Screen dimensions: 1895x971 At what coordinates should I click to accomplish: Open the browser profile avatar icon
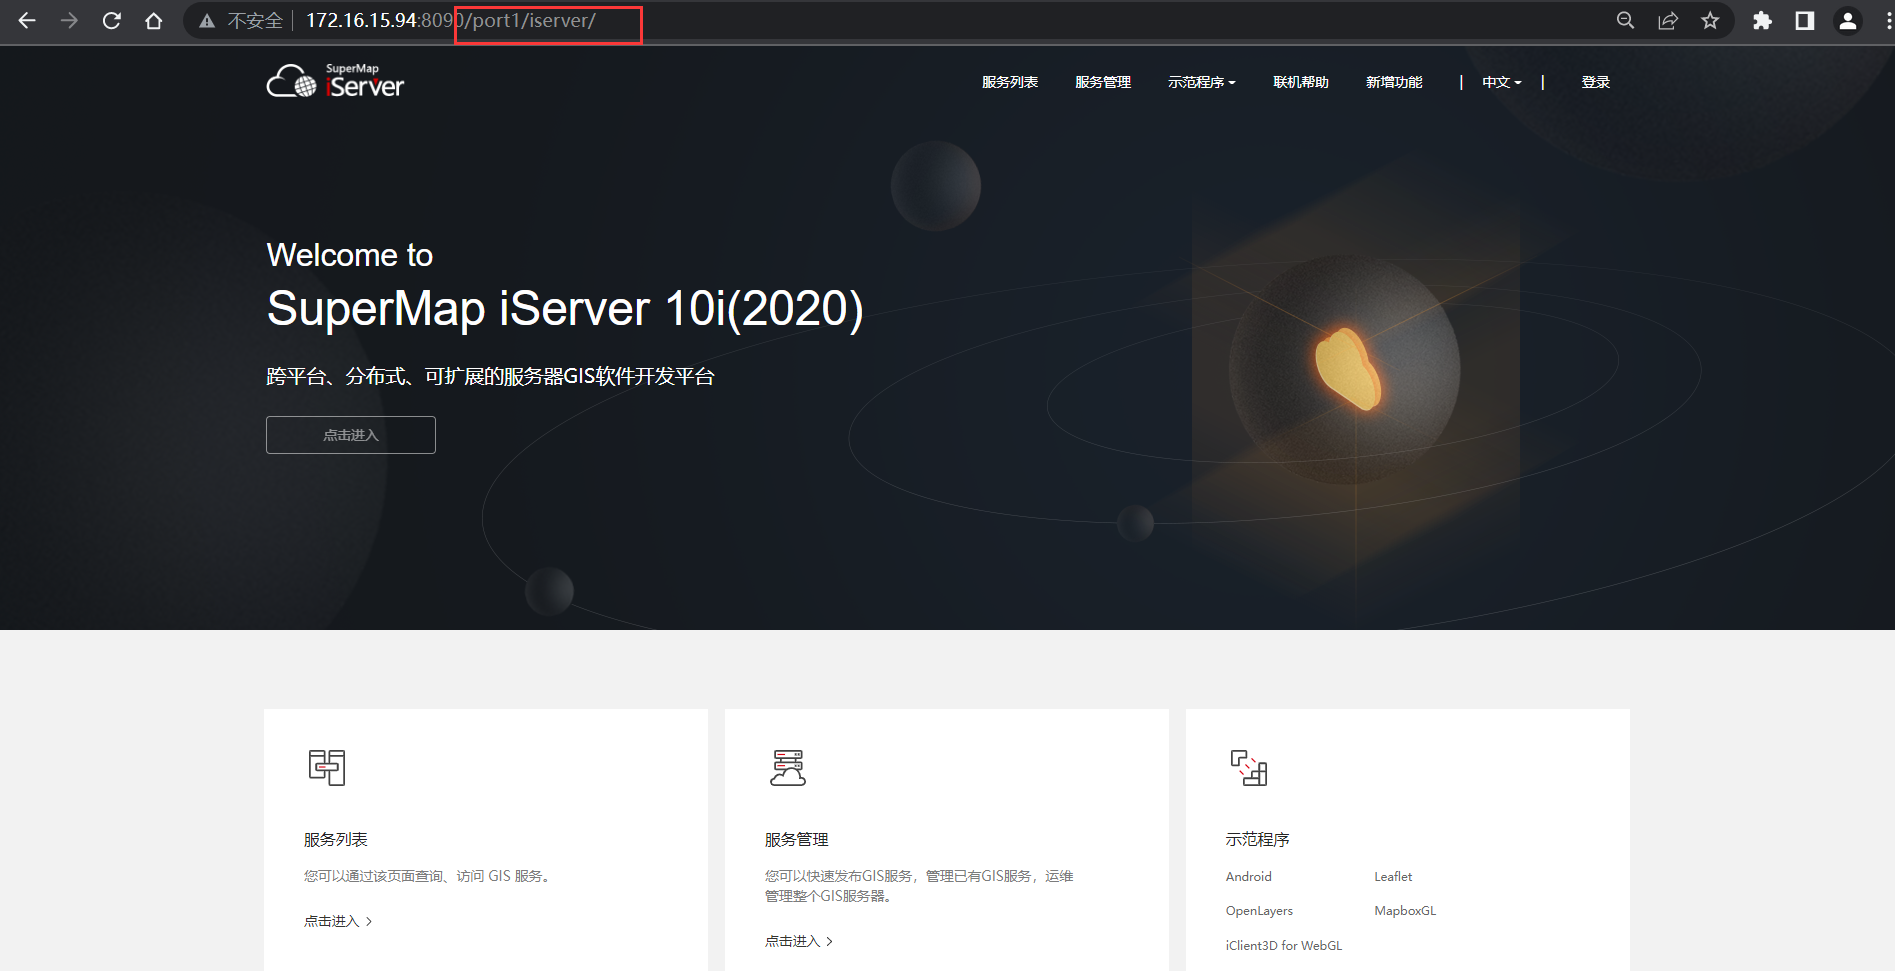[1848, 21]
